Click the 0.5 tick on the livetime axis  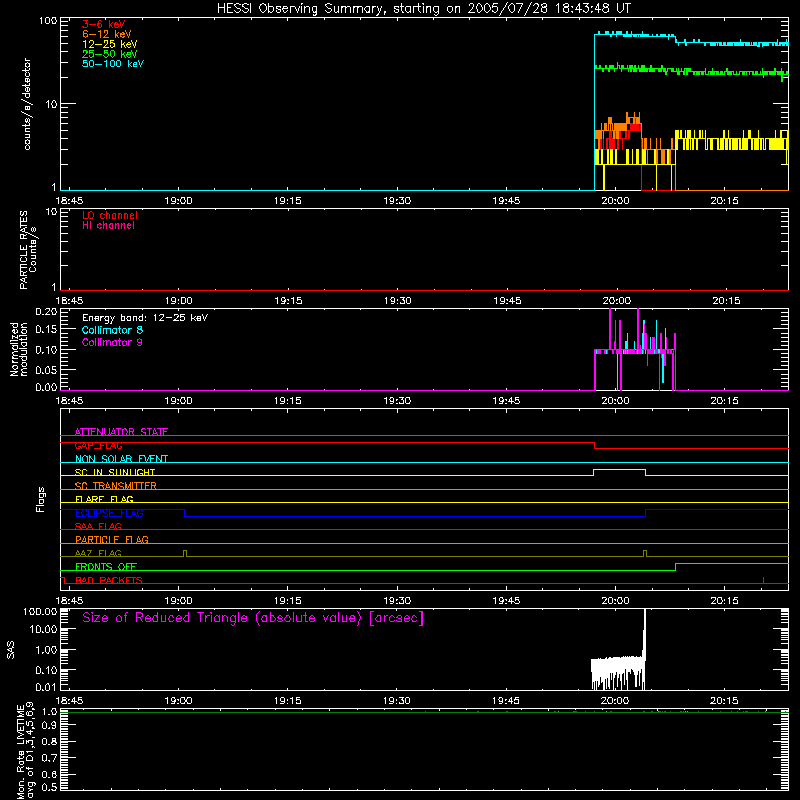49,787
